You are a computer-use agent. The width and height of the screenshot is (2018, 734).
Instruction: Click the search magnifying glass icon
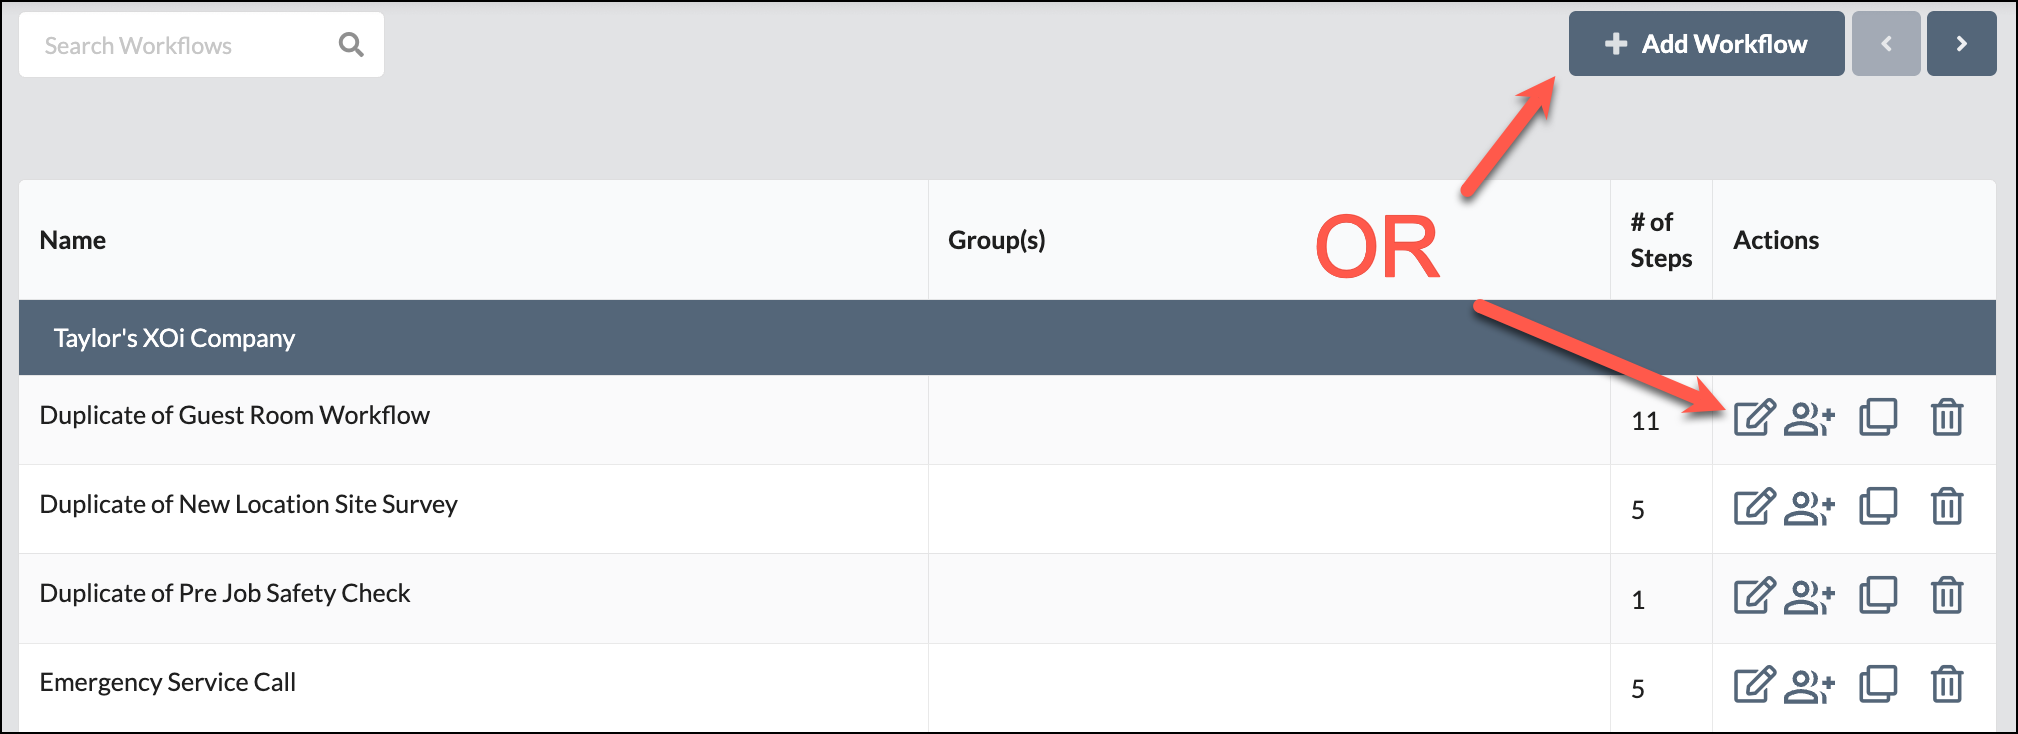(350, 44)
